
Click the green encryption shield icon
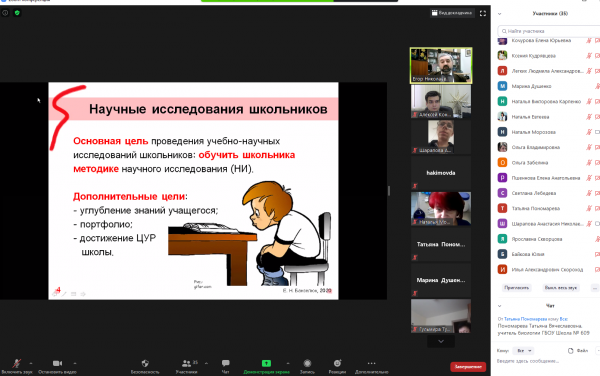point(17,13)
